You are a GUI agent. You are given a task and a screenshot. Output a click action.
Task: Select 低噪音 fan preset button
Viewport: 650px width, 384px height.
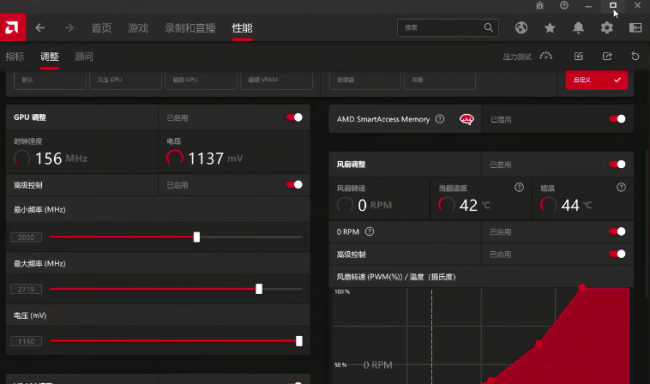pos(365,80)
